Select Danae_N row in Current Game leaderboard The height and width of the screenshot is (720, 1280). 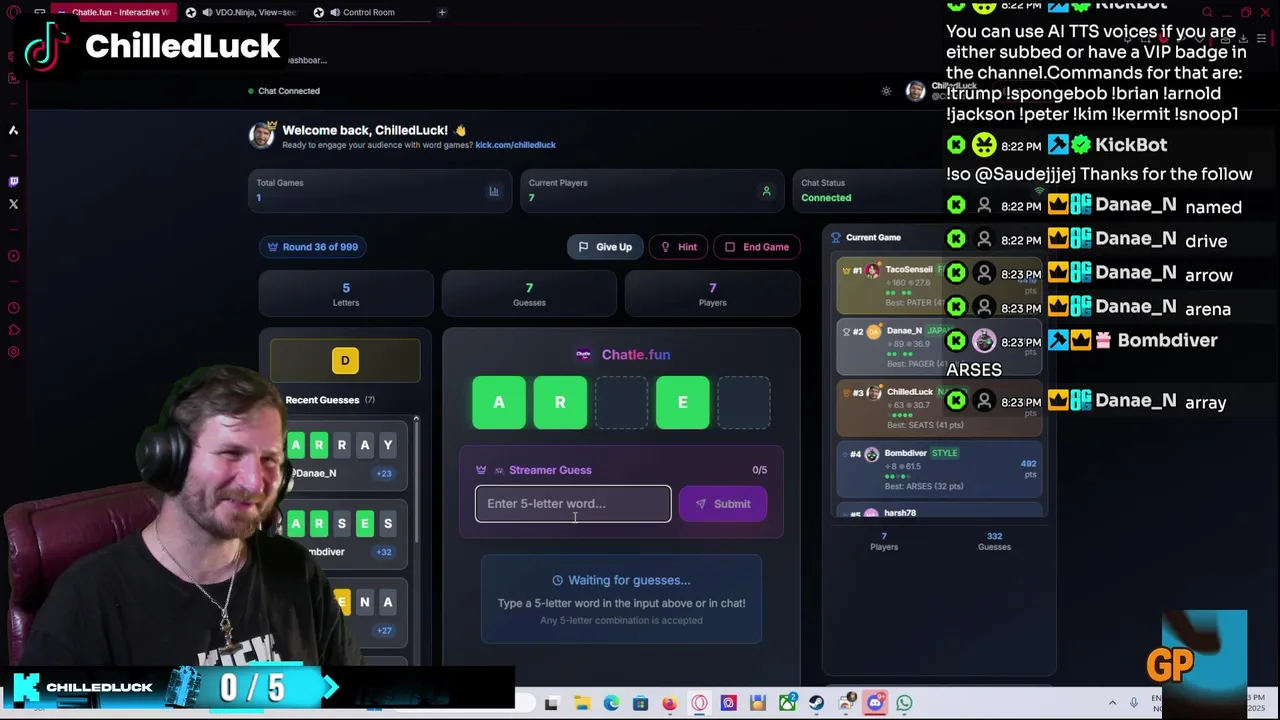click(939, 347)
